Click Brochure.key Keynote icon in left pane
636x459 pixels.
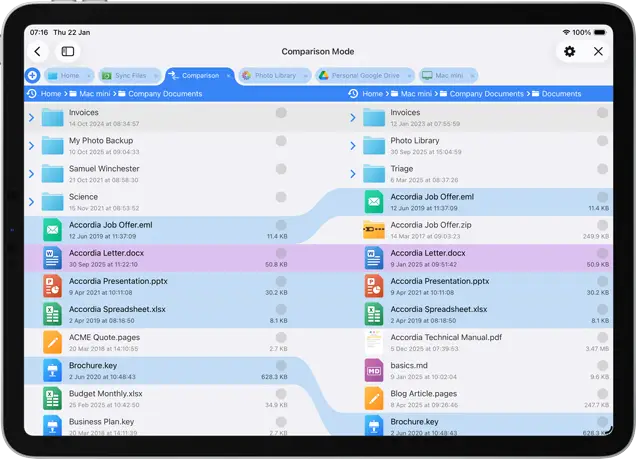[52, 371]
